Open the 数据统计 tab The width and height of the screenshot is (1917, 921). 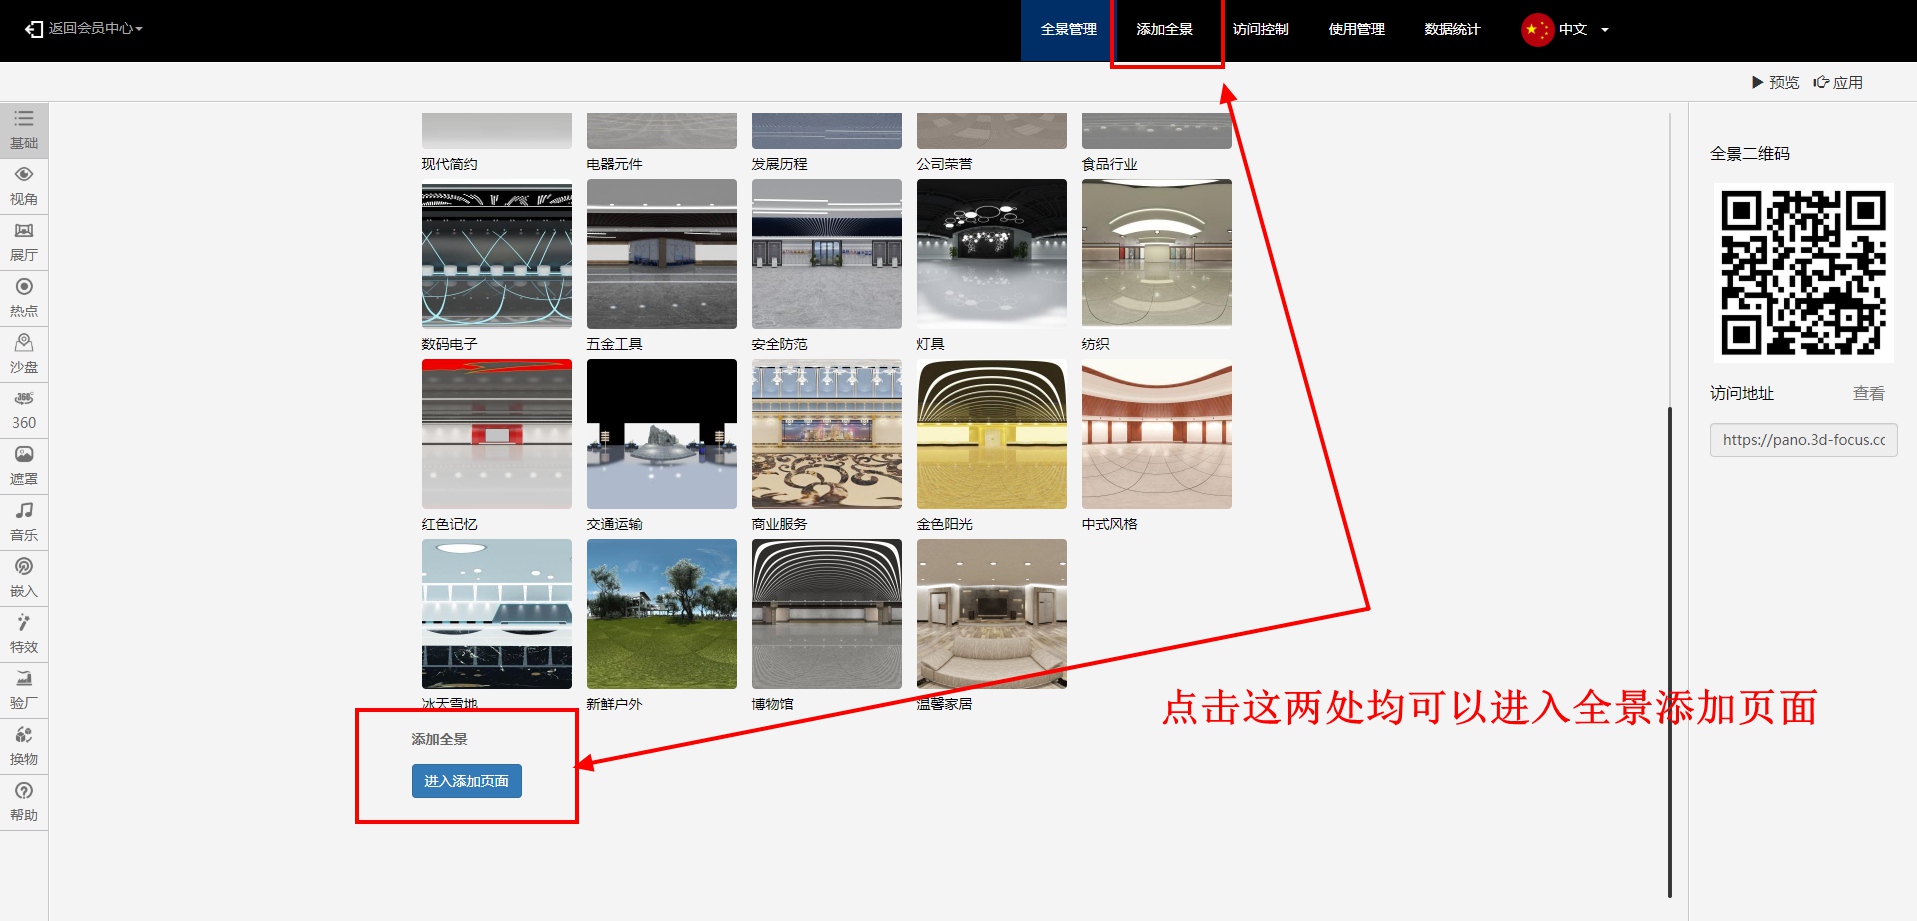pos(1452,30)
